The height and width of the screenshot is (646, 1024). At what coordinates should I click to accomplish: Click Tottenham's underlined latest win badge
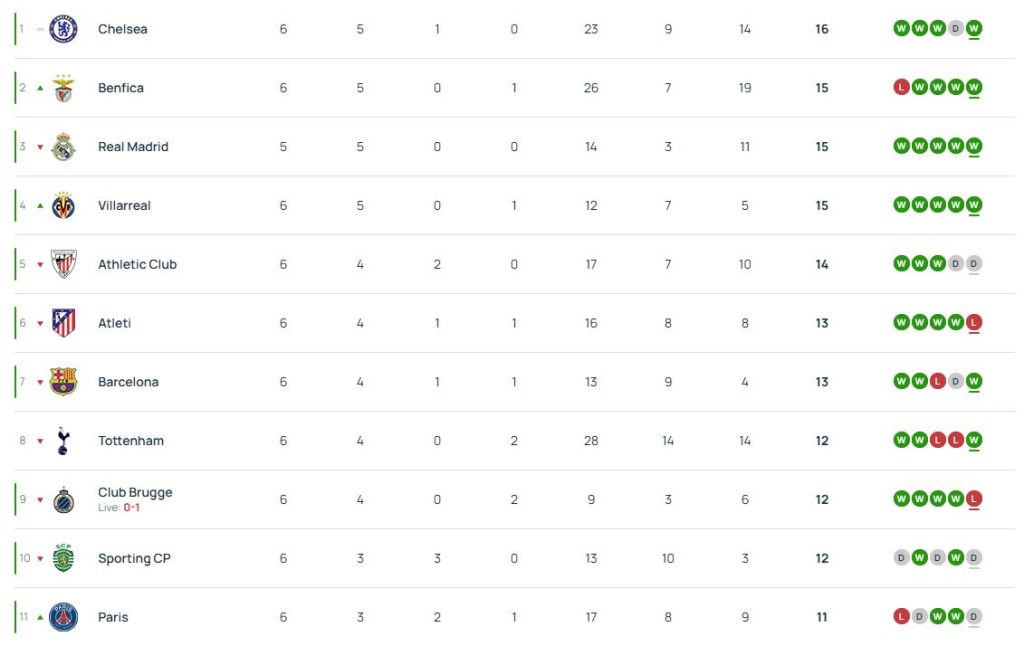pyautogui.click(x=973, y=441)
